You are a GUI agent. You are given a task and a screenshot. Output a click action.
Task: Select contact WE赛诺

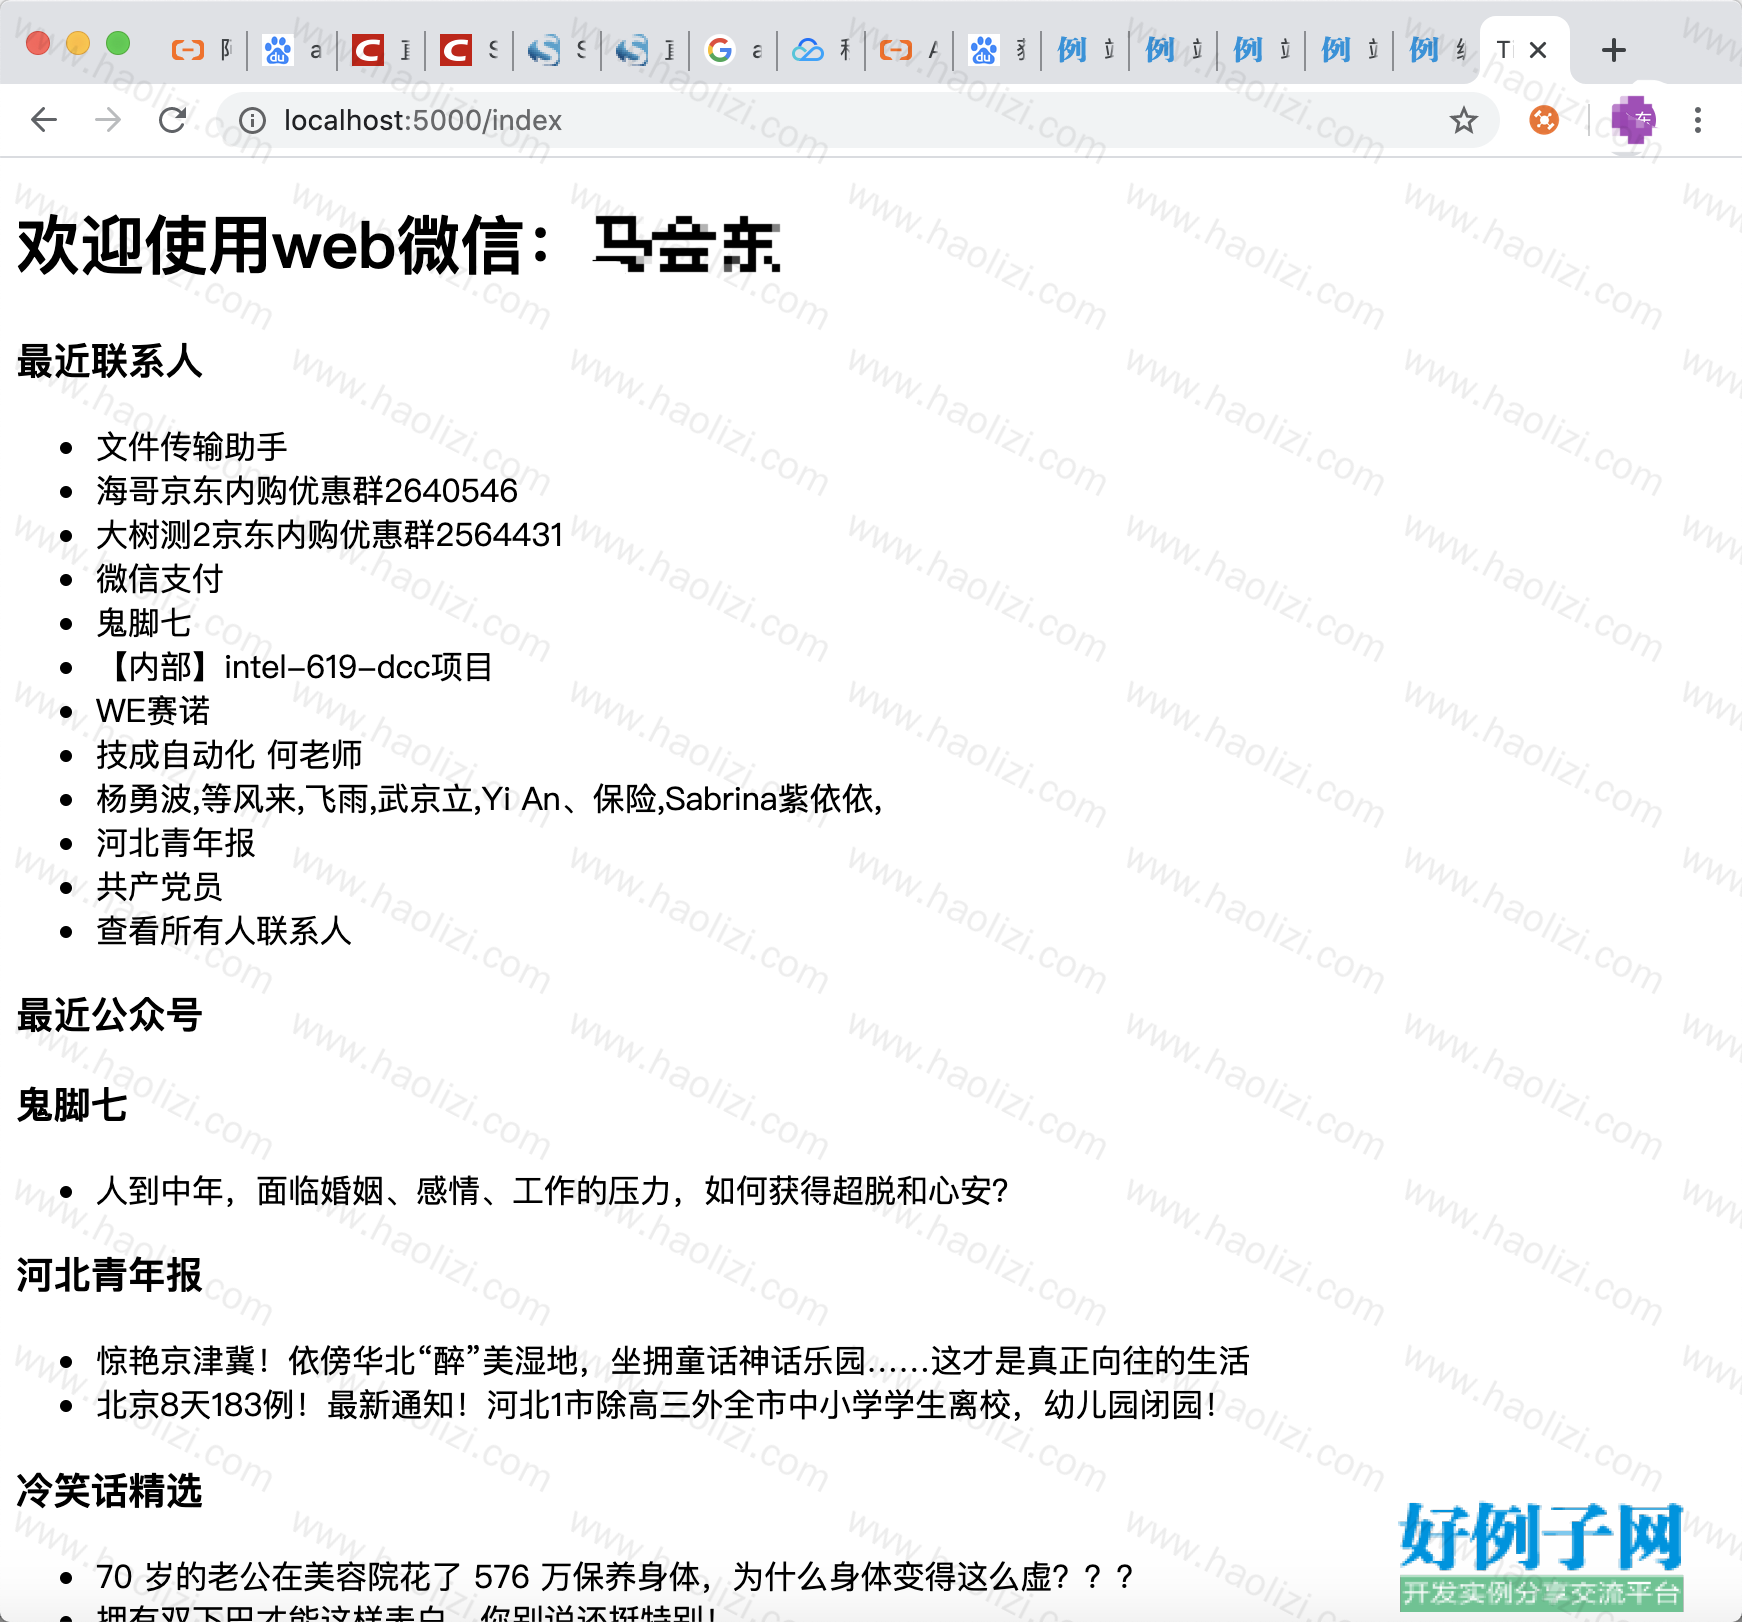(x=153, y=711)
